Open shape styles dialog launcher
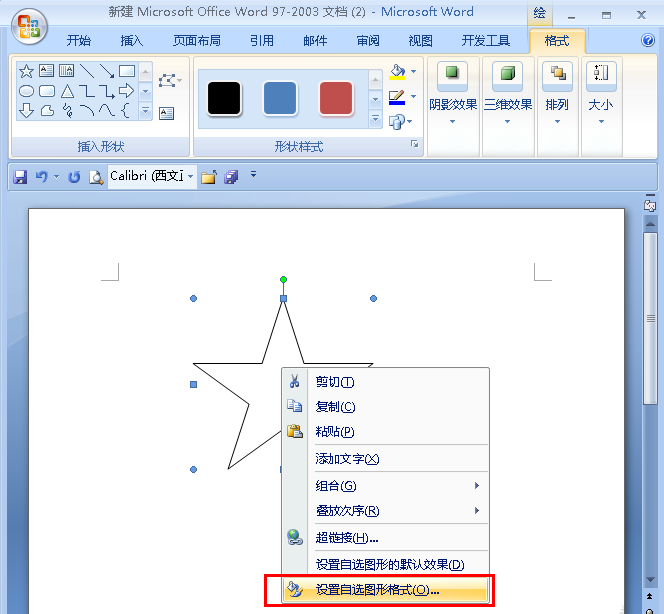 415,144
